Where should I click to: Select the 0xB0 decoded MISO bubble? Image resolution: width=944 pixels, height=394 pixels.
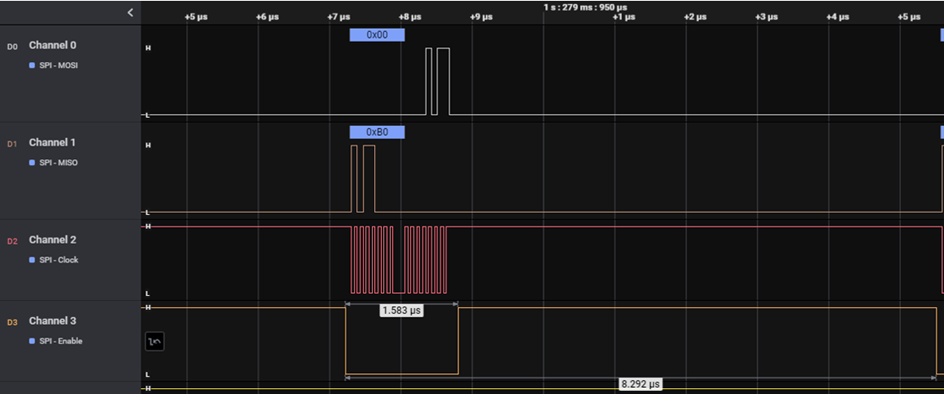click(x=377, y=132)
